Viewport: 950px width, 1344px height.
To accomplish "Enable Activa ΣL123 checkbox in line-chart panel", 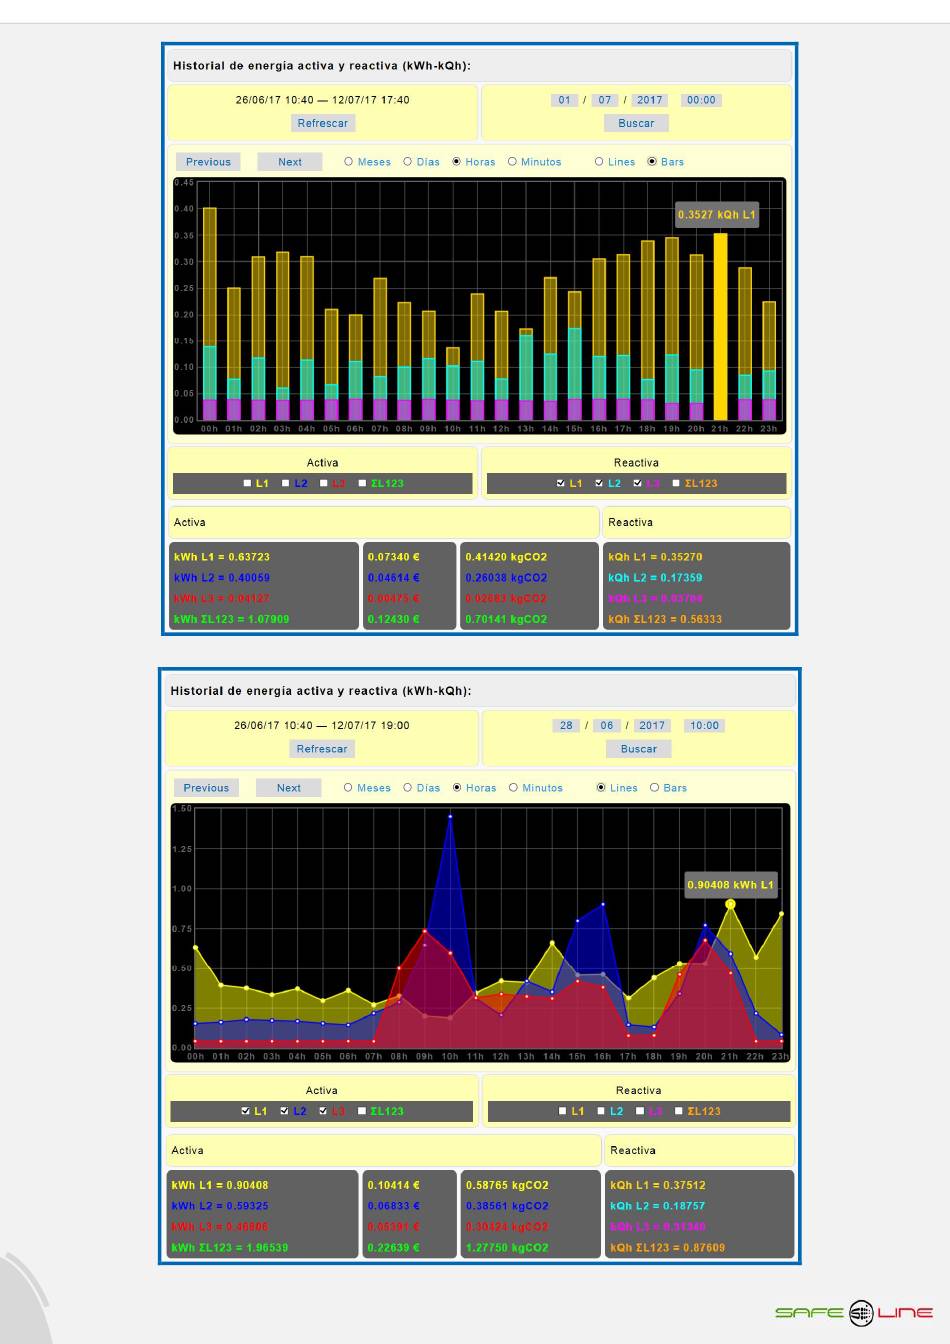I will pyautogui.click(x=361, y=1111).
